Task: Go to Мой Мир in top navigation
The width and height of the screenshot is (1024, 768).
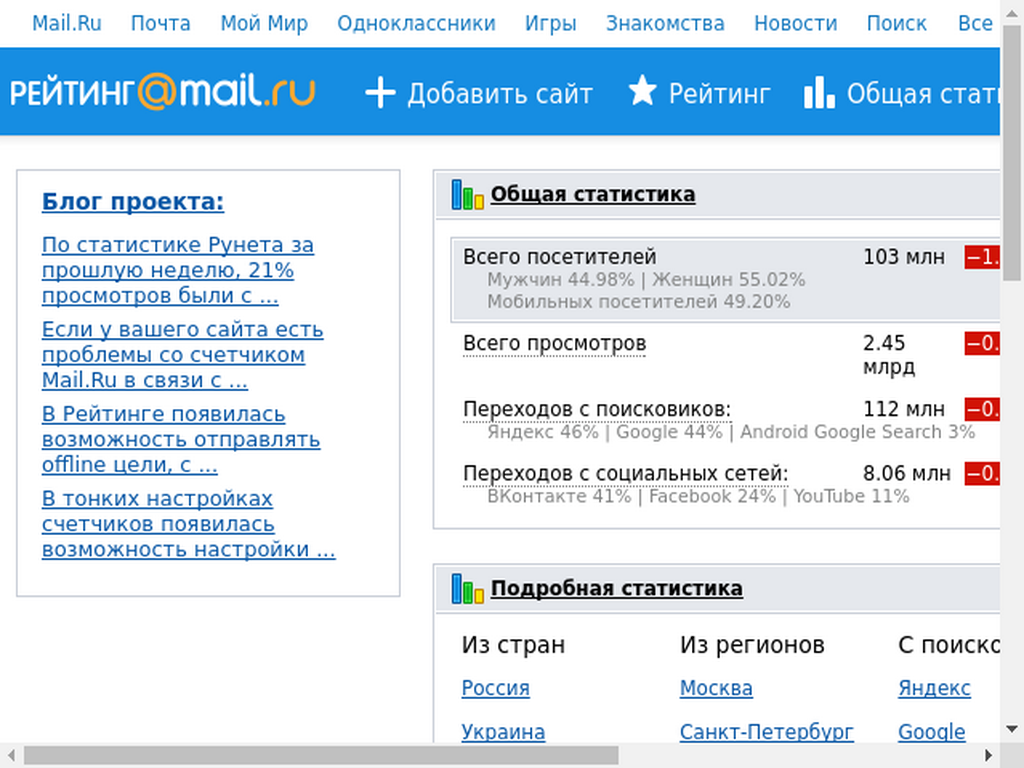Action: click(264, 24)
